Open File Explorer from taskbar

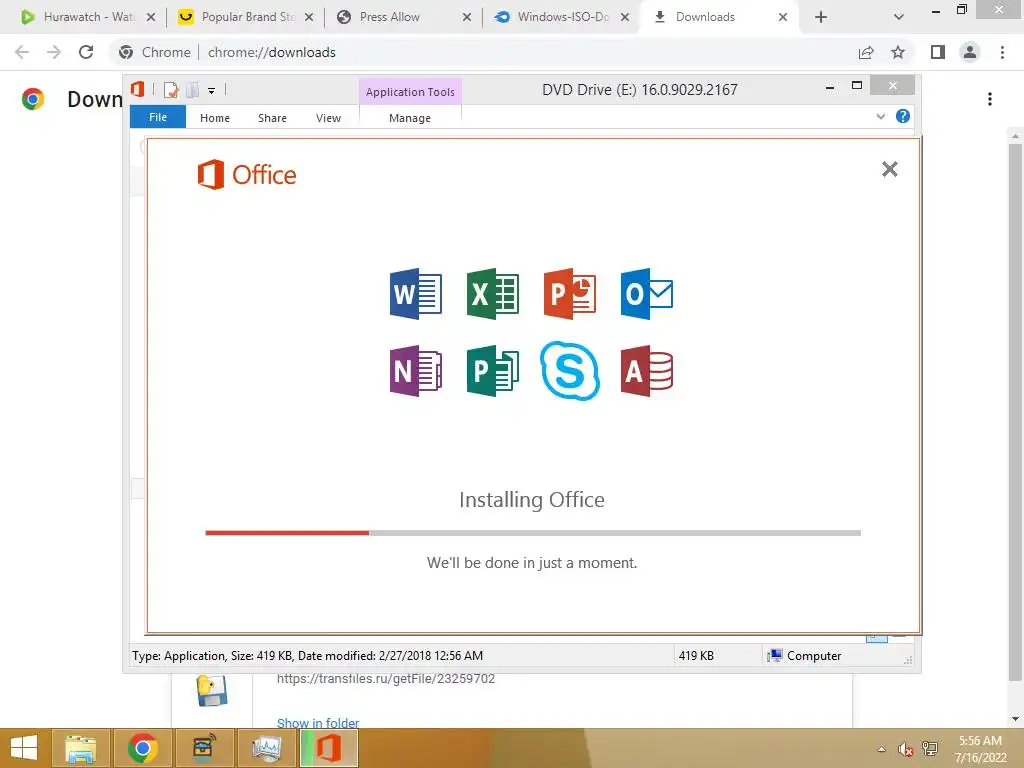(81, 748)
